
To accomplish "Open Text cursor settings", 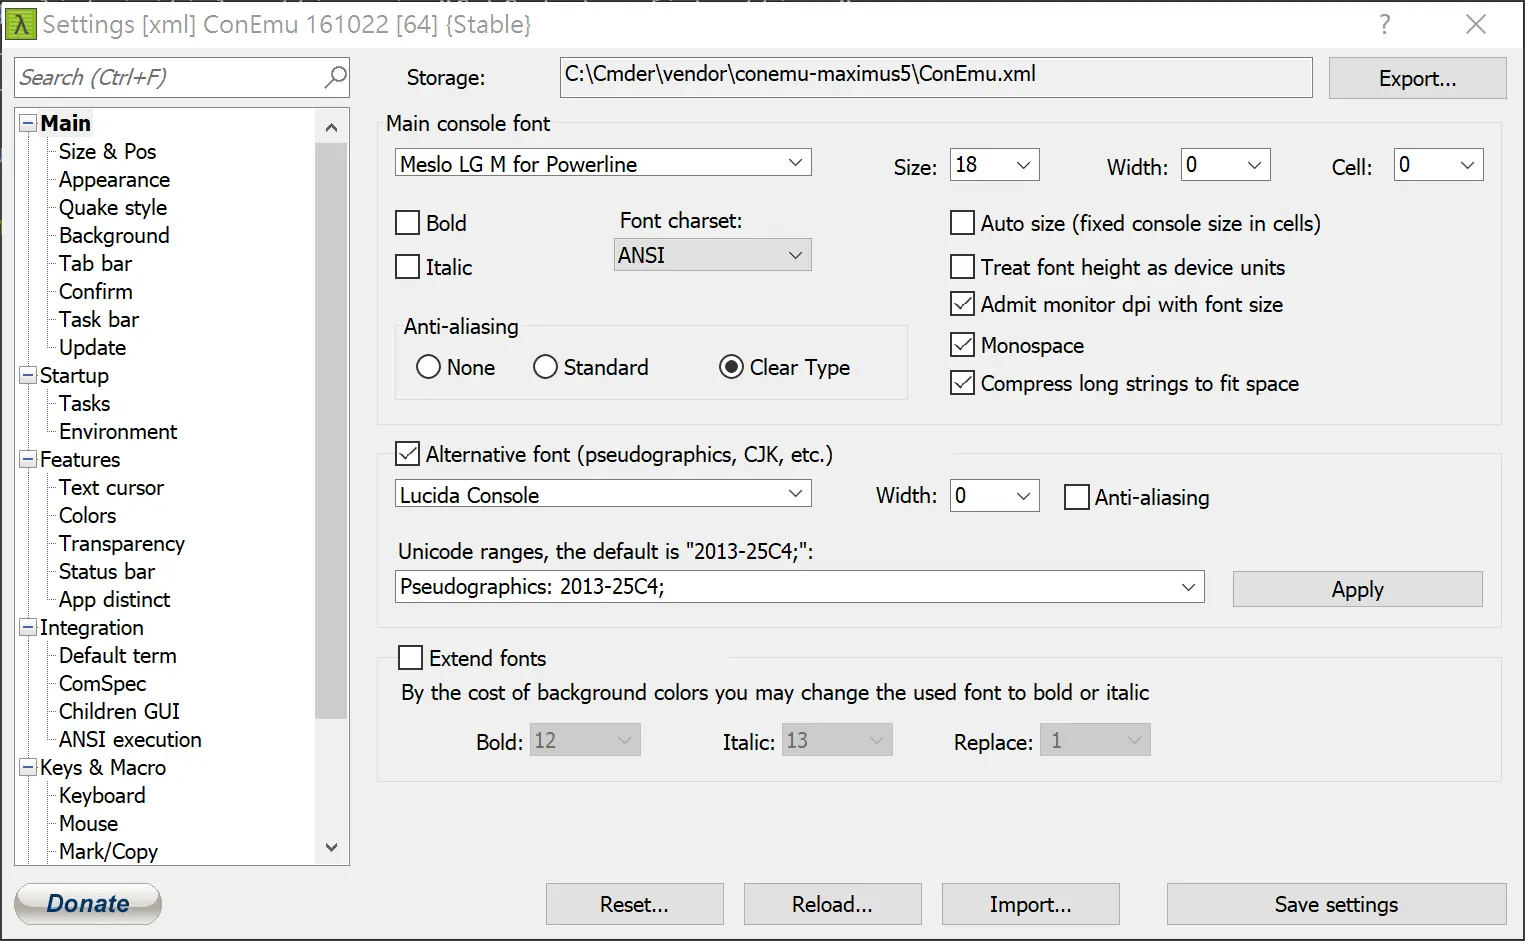I will tap(111, 488).
